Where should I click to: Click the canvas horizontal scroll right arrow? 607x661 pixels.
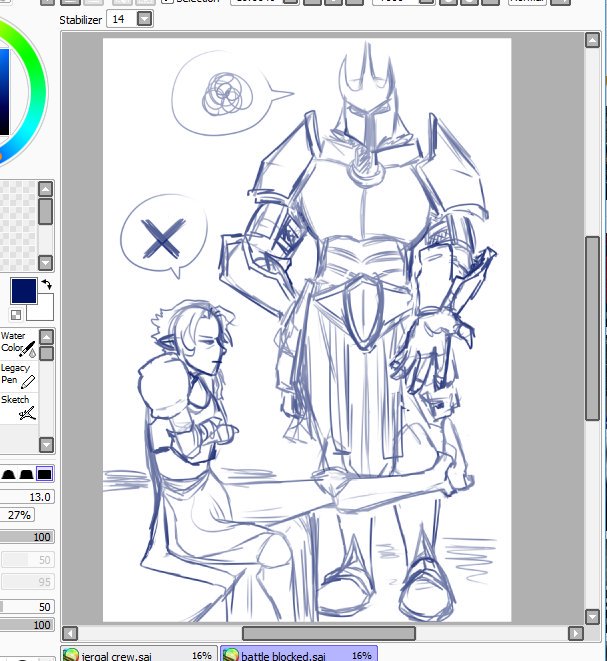click(x=576, y=633)
